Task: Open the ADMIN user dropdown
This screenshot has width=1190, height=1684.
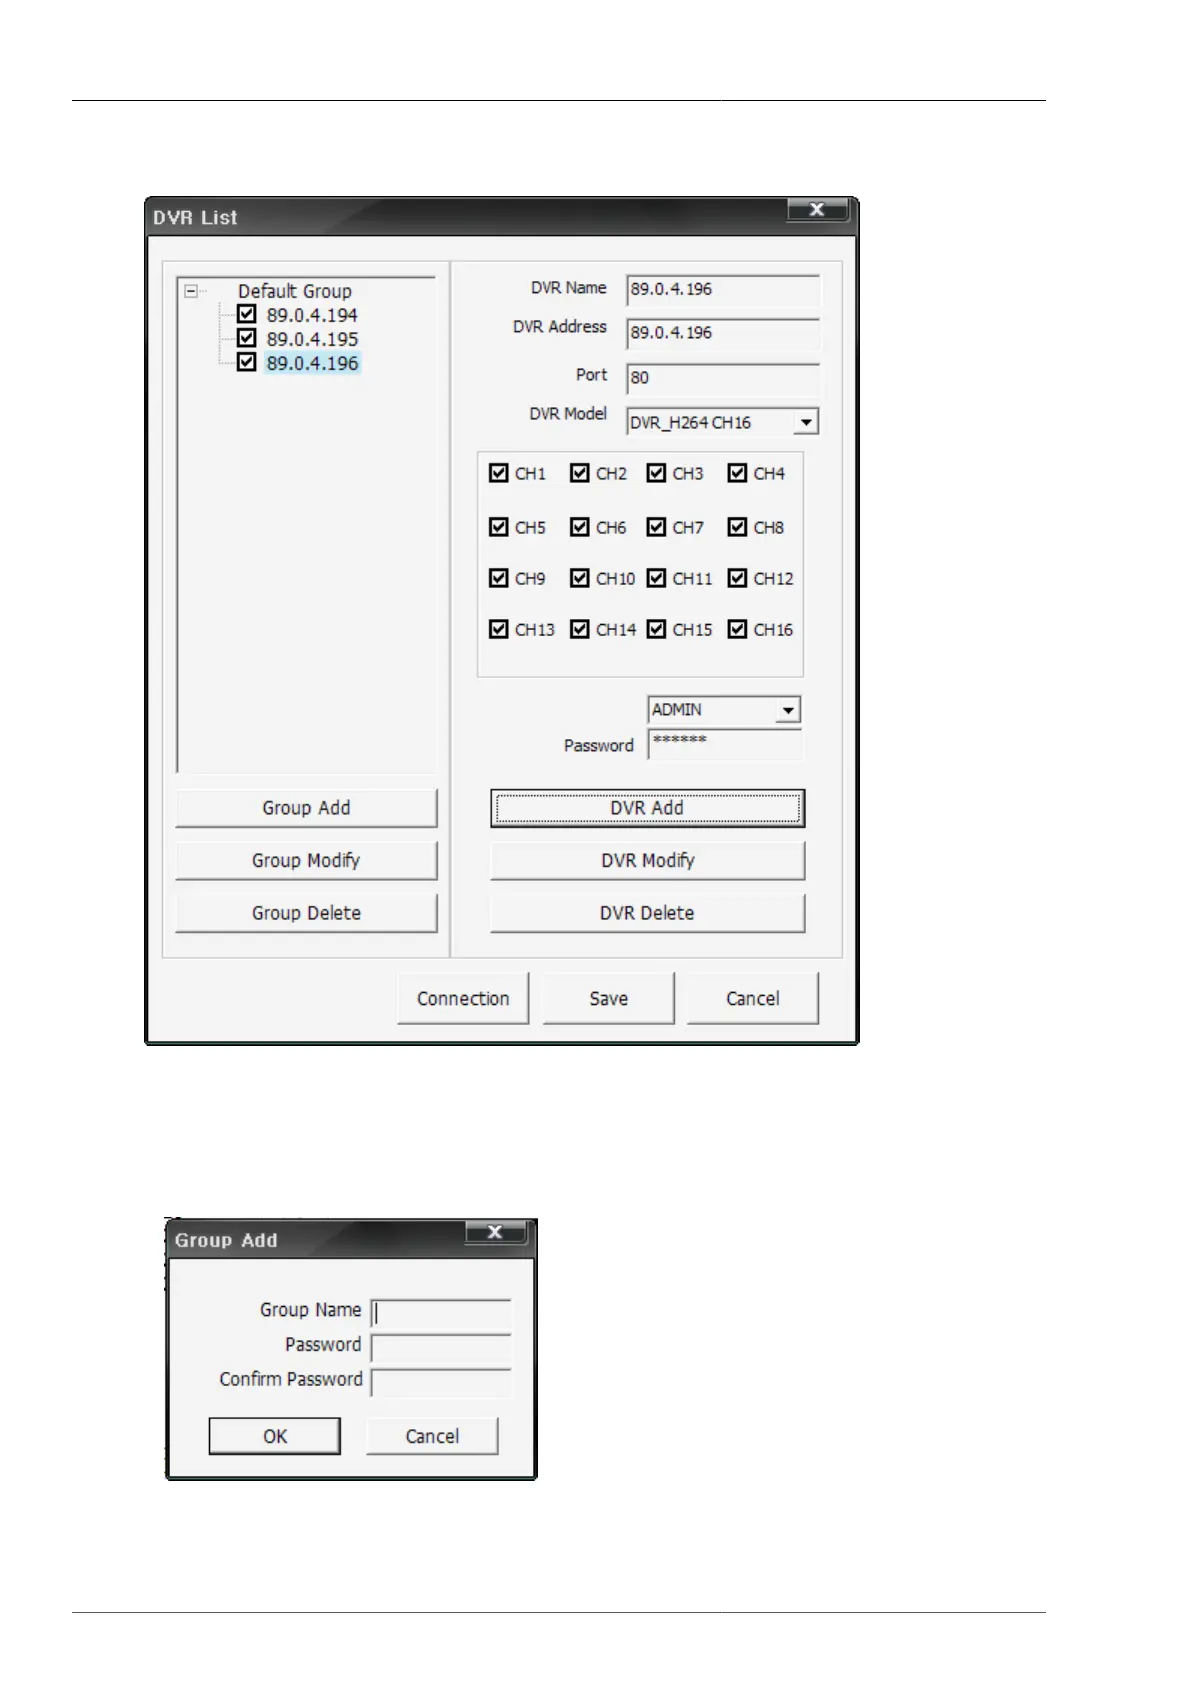Action: pyautogui.click(x=788, y=710)
